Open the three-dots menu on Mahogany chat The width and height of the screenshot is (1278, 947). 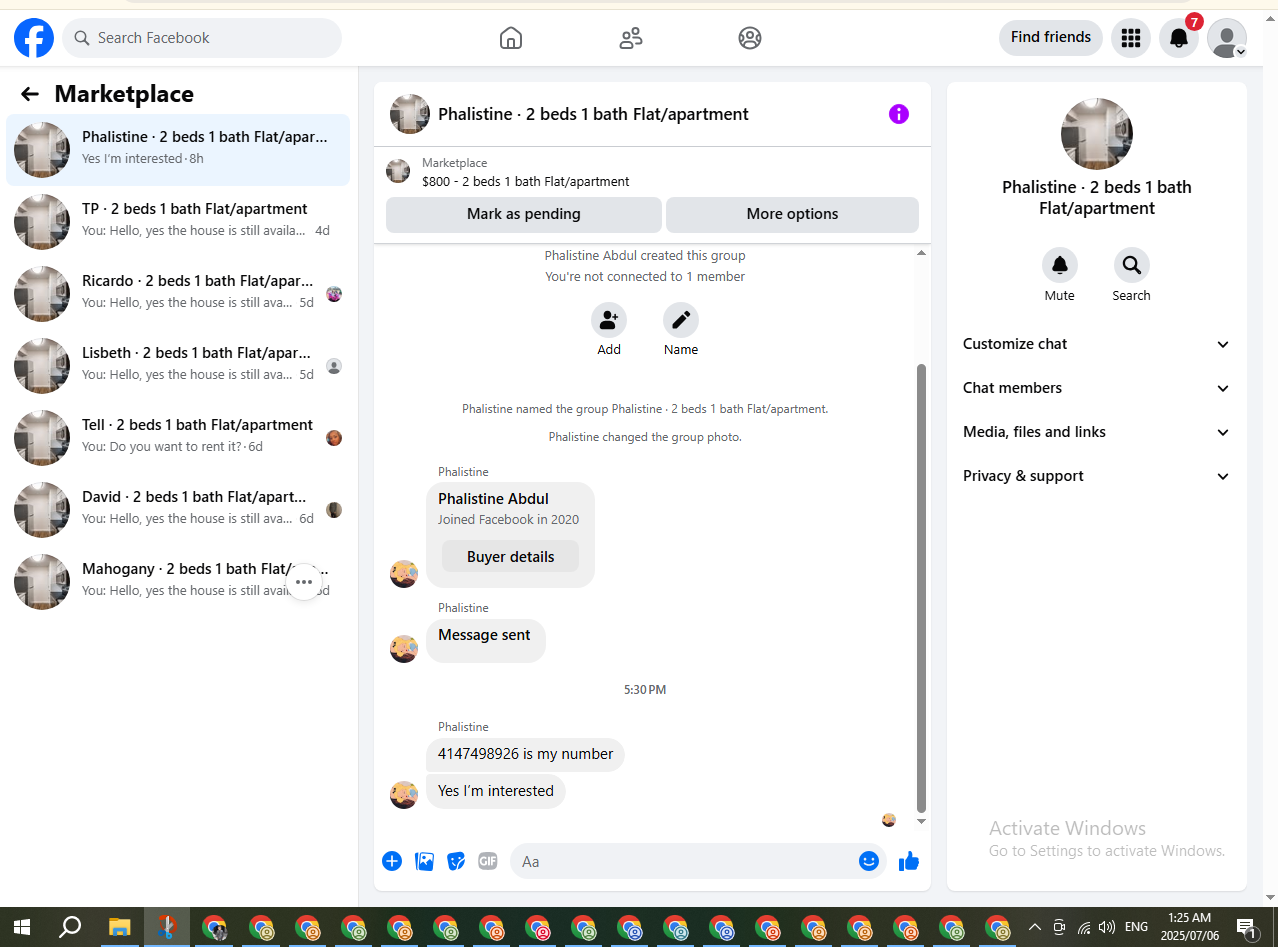coord(304,582)
